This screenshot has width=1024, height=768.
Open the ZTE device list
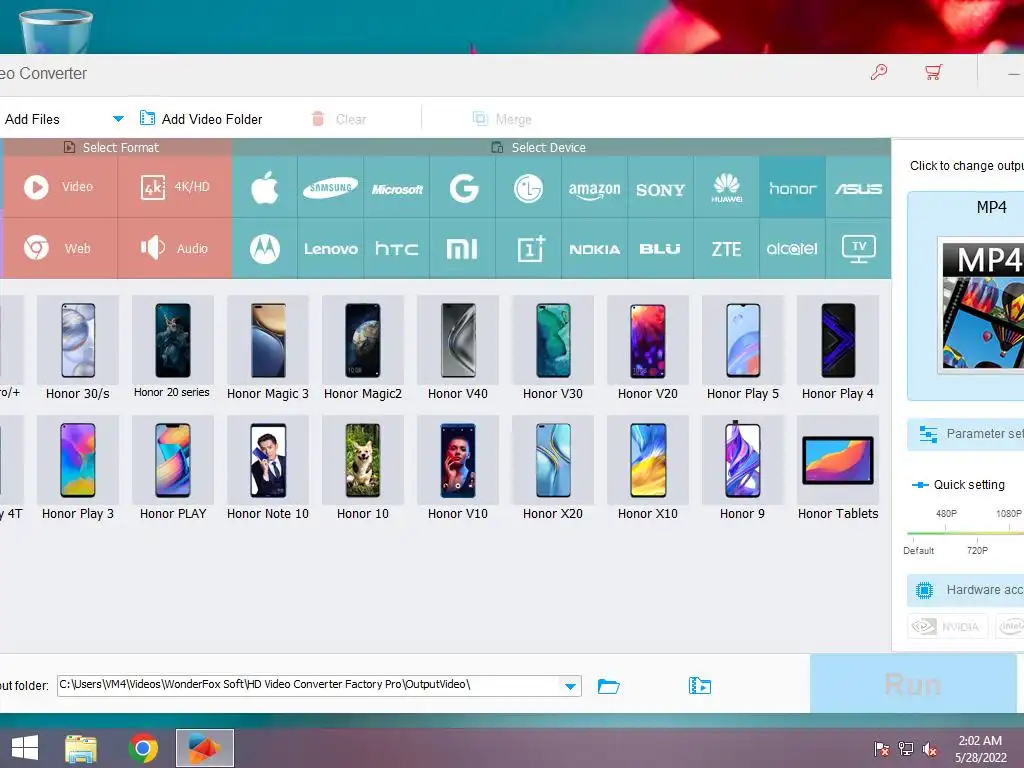pos(726,249)
